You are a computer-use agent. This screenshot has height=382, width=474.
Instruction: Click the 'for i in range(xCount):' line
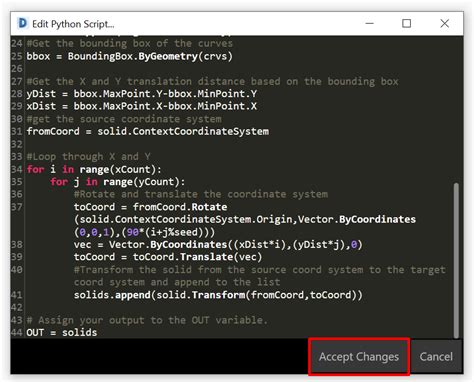(x=94, y=169)
